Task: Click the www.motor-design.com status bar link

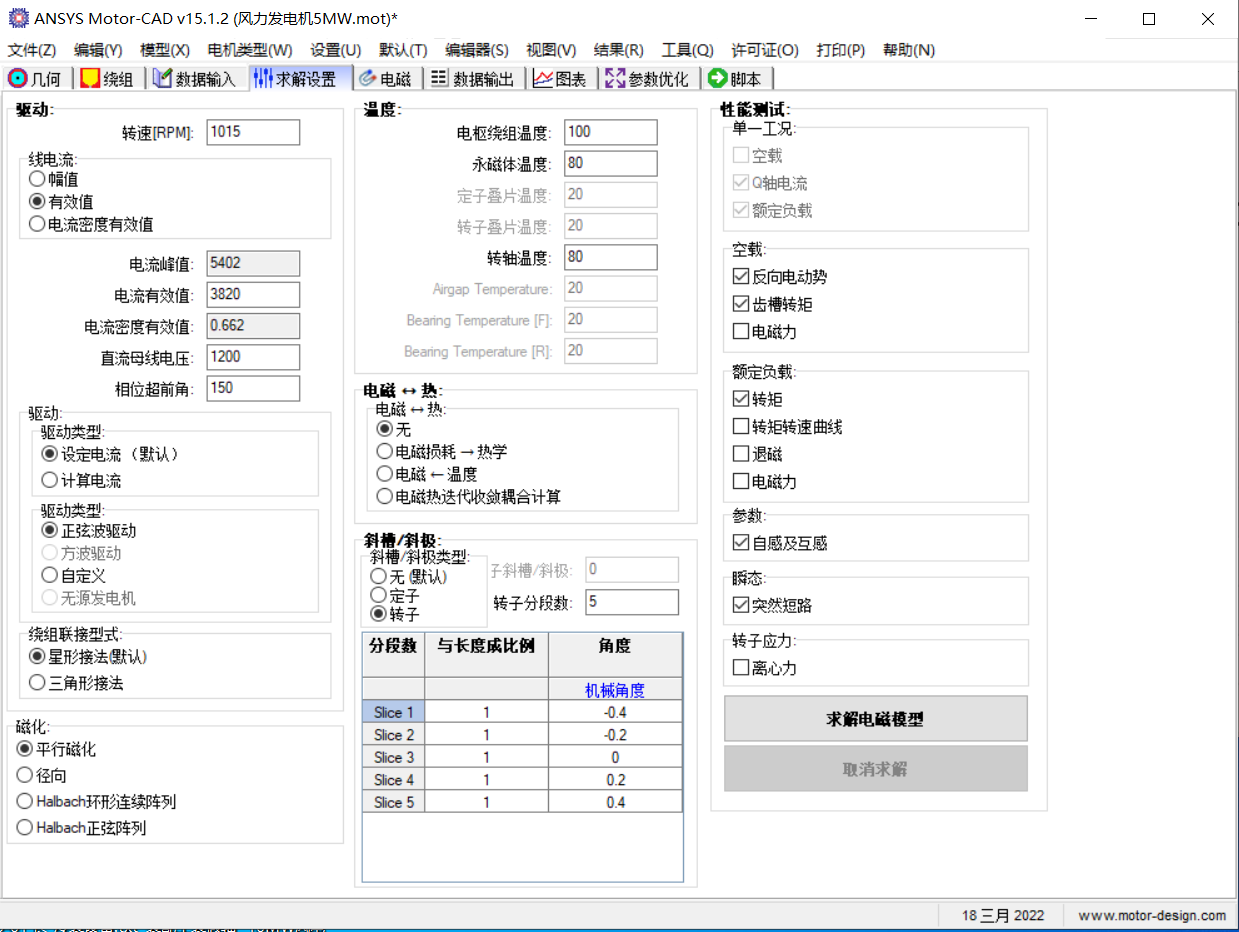Action: click(x=1152, y=915)
